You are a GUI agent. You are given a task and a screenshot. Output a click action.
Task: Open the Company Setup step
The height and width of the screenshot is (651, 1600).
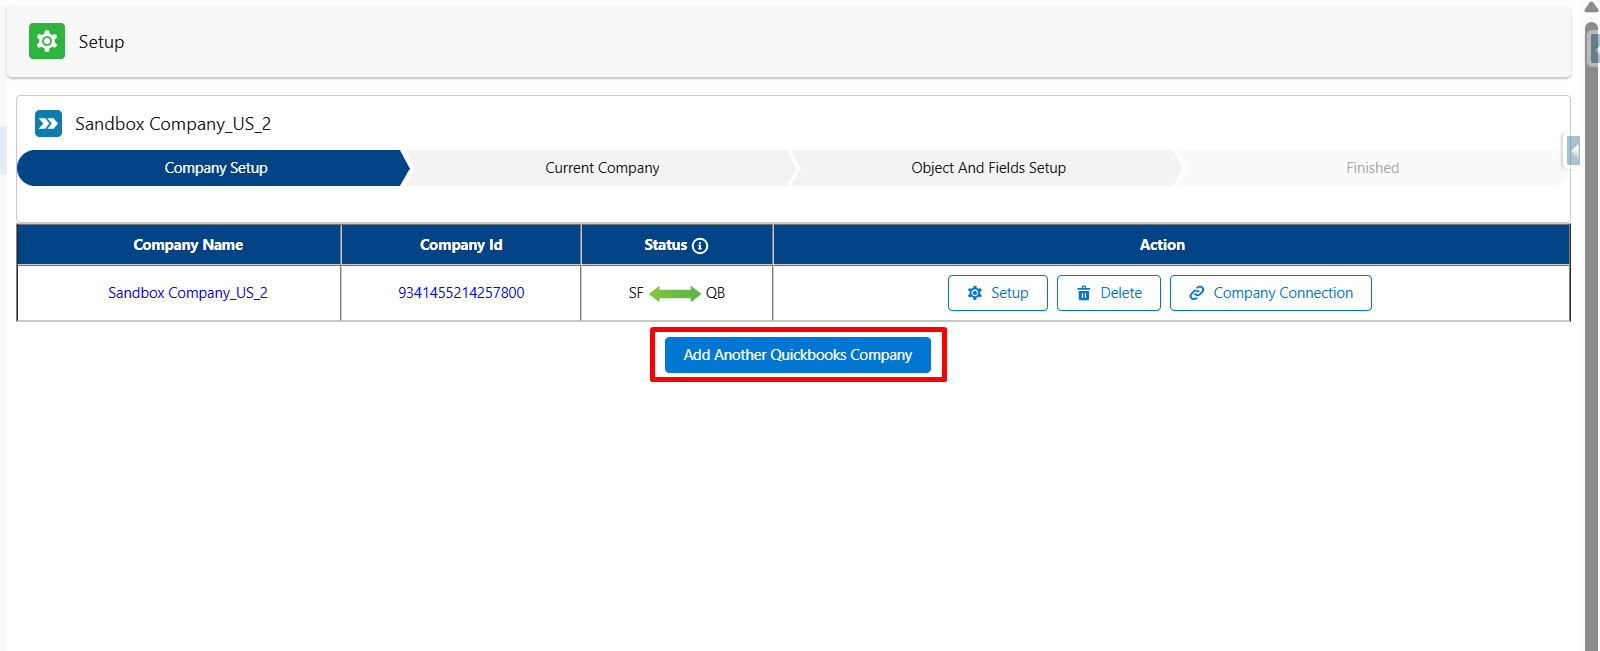216,168
